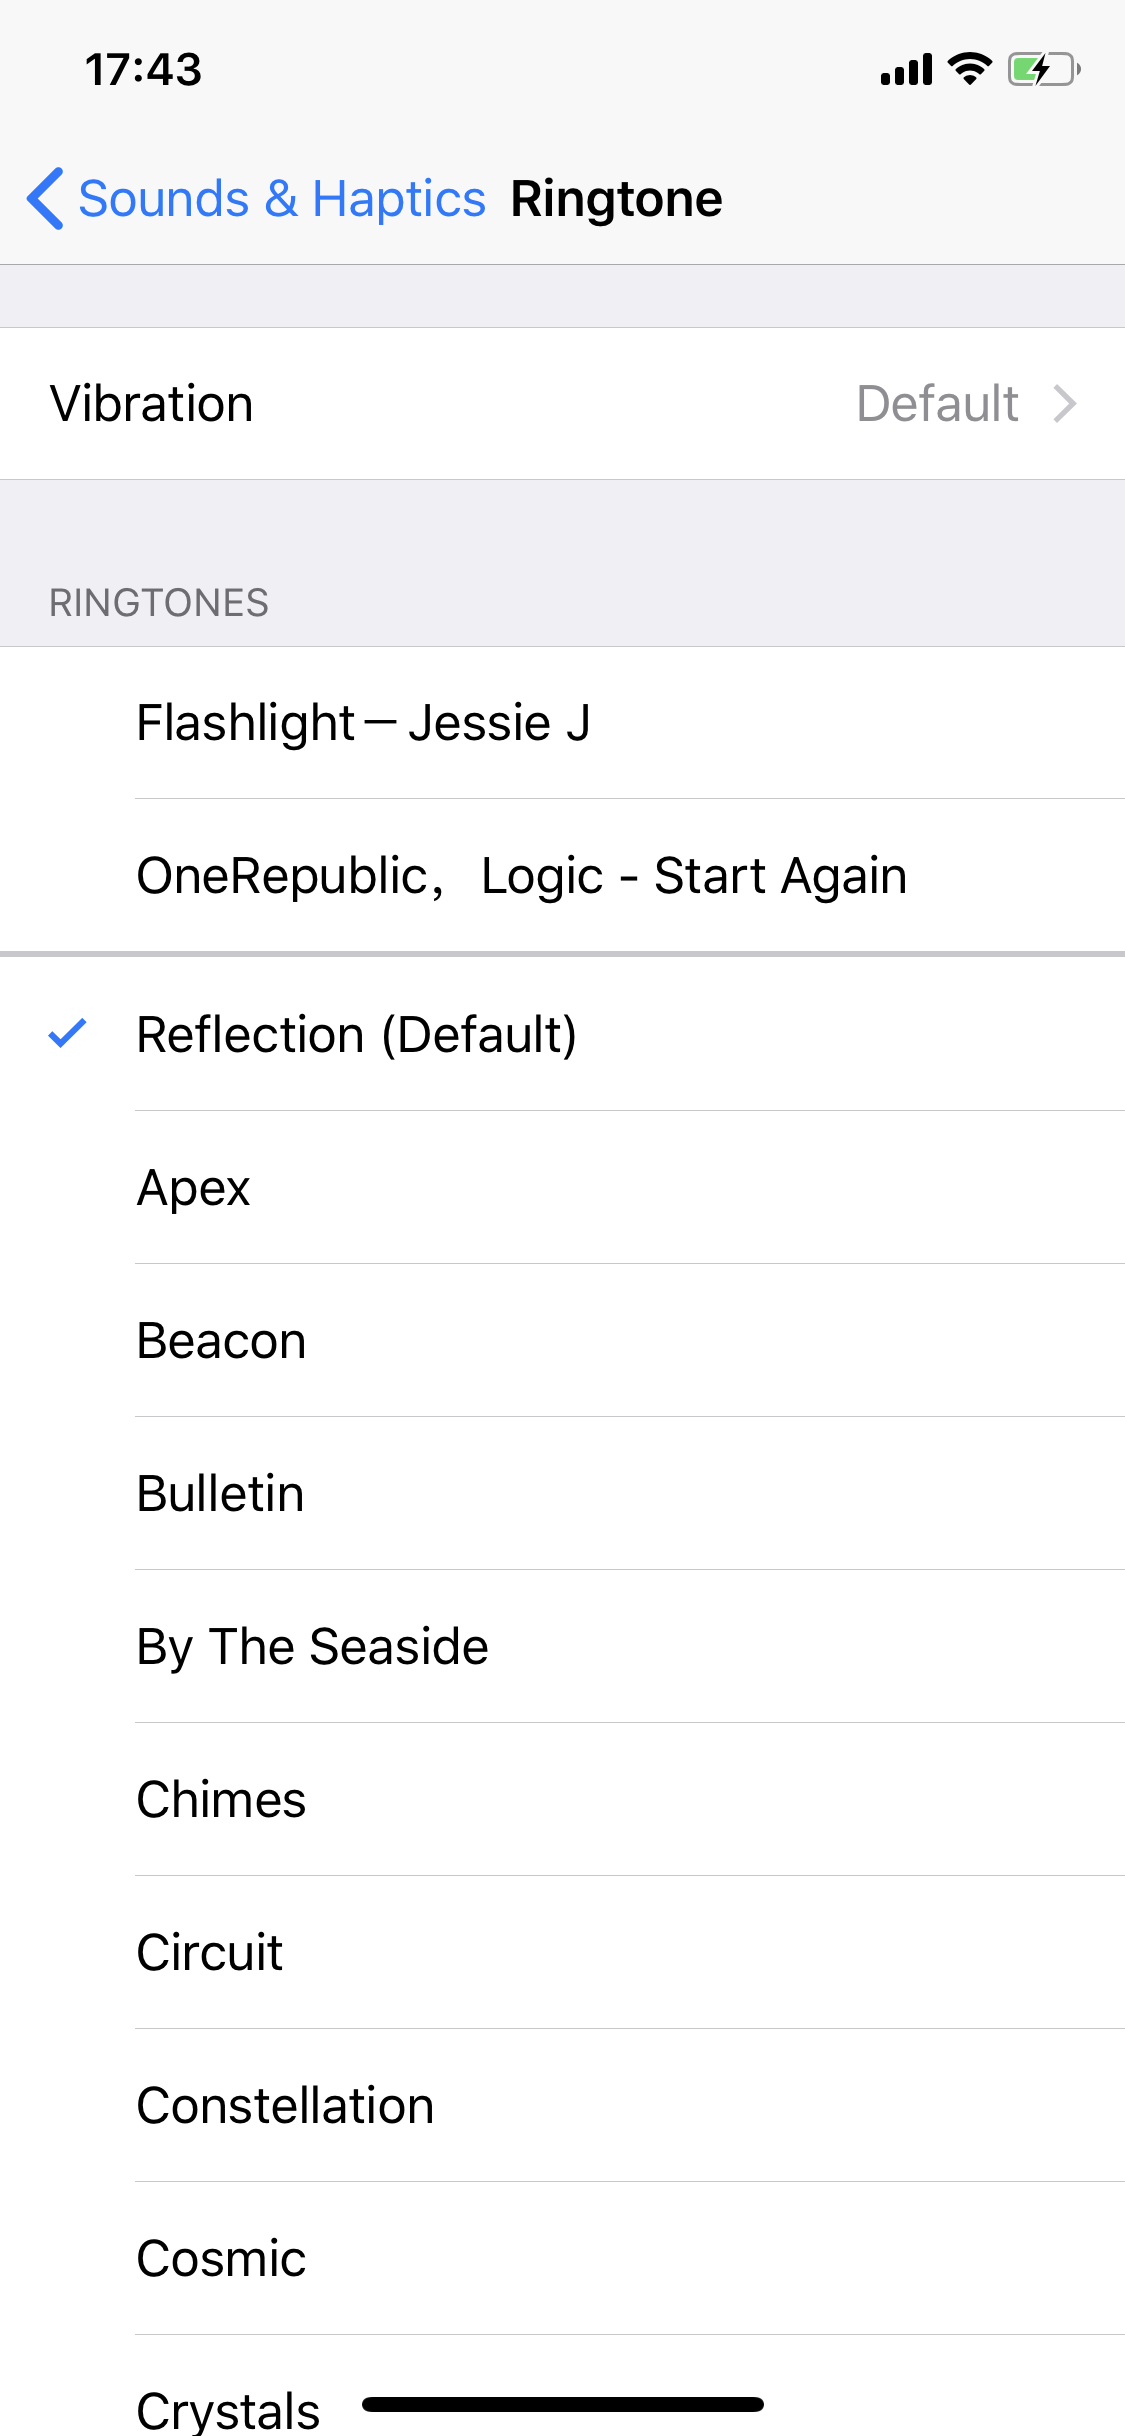Tap the blue checkmark beside Reflection
Image resolution: width=1125 pixels, height=2436 pixels.
(x=68, y=1033)
